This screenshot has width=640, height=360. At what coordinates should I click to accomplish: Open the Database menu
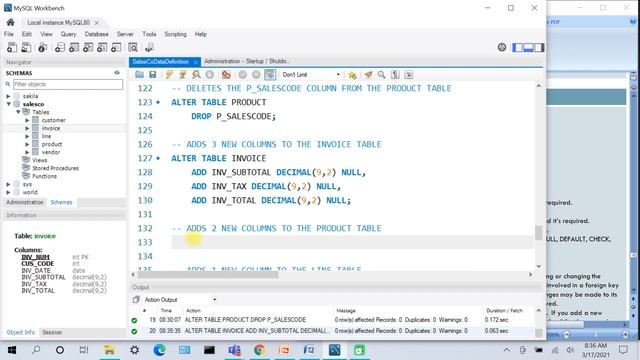(97, 34)
